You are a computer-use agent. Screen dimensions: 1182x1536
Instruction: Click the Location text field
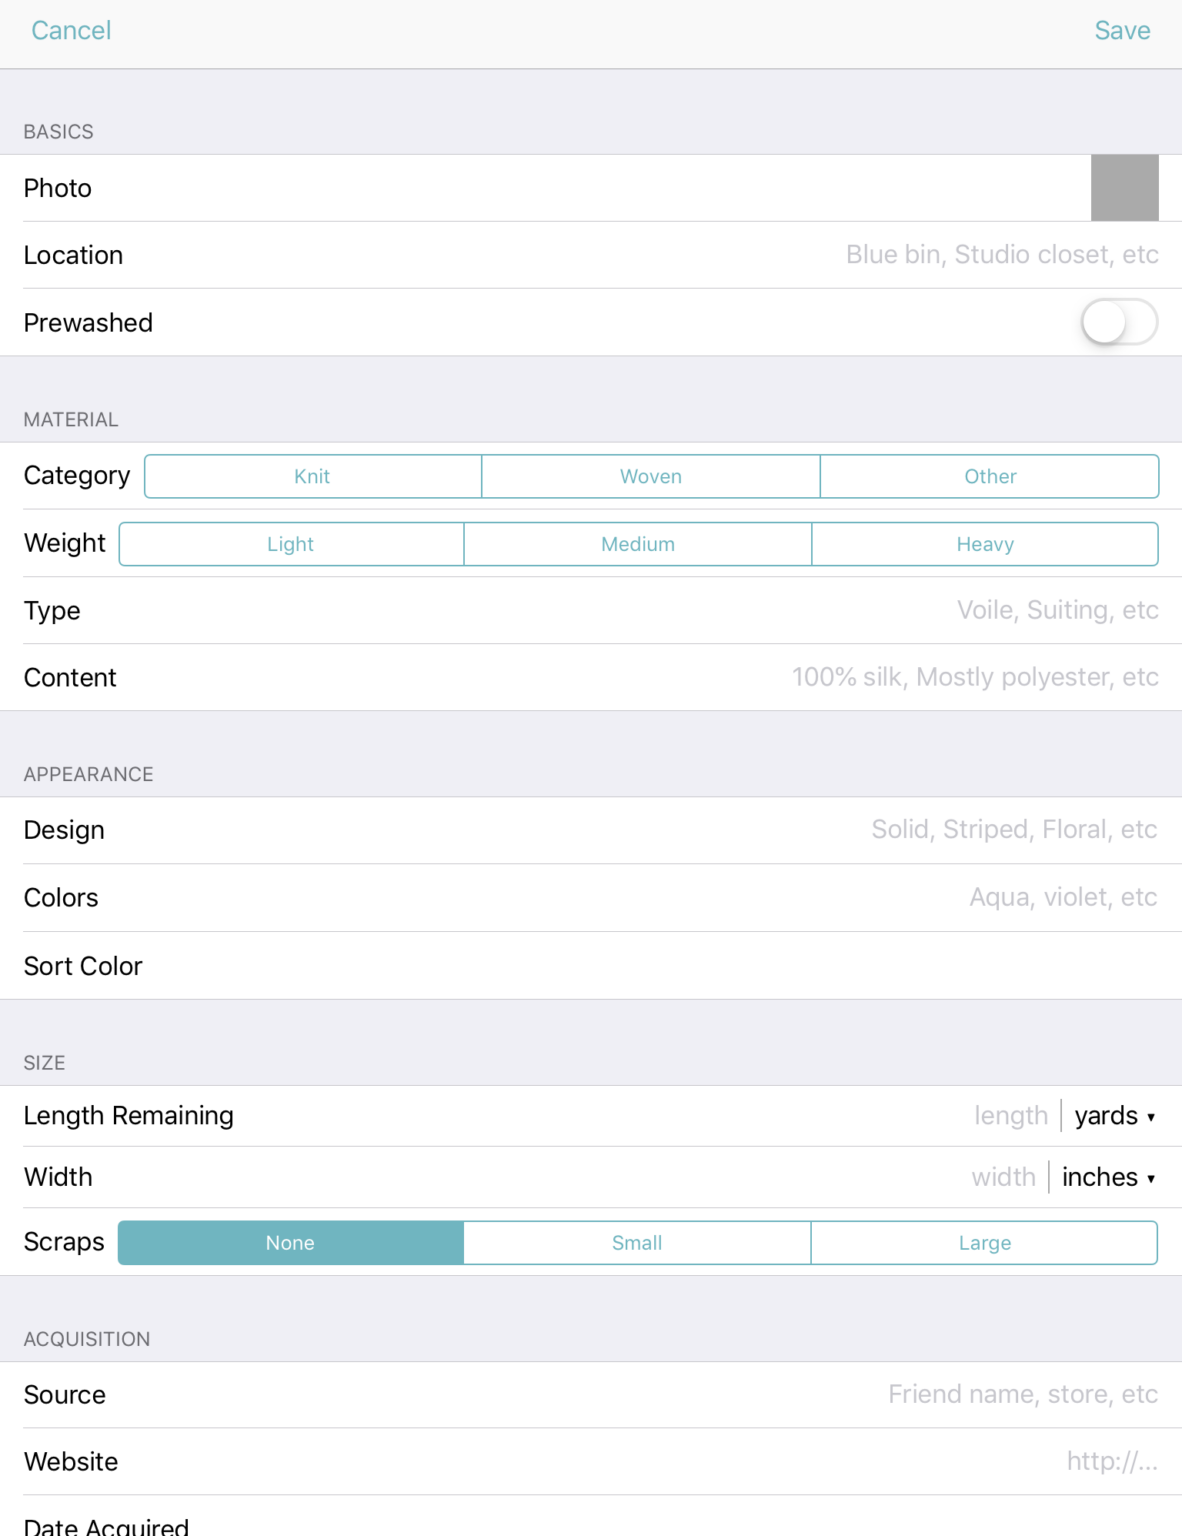[1001, 255]
